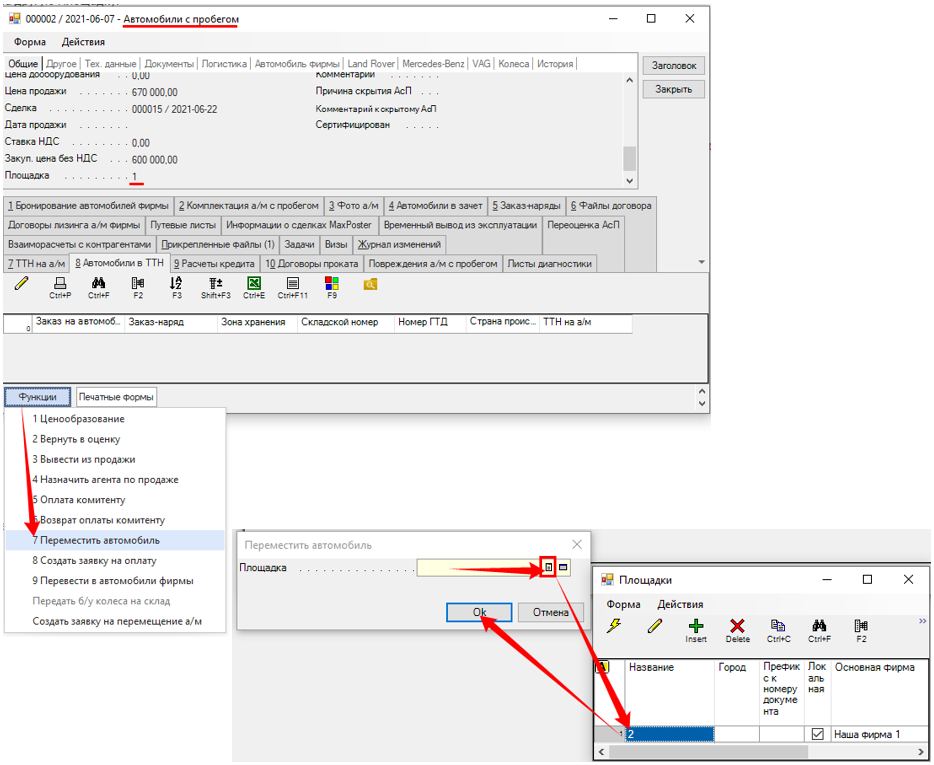Click the colored squares icon labeled F9
Screen dimensions: 934x765
[x=332, y=284]
